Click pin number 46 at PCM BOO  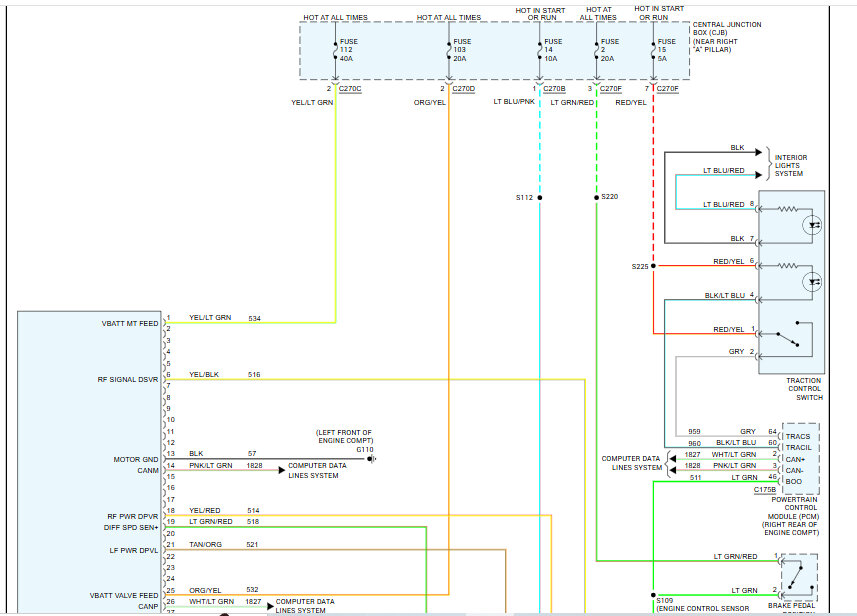click(772, 477)
